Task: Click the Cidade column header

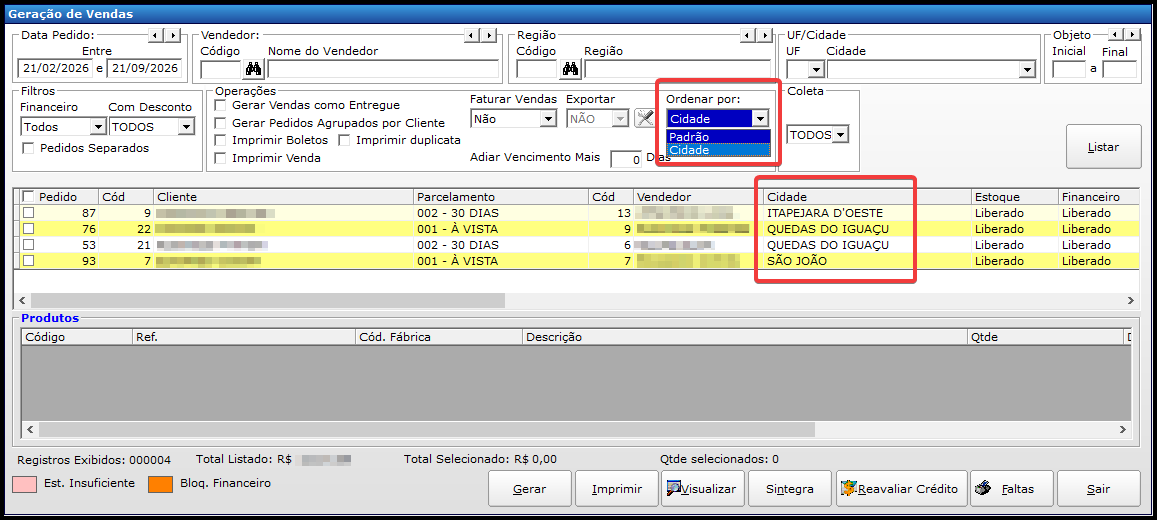Action: (x=866, y=197)
